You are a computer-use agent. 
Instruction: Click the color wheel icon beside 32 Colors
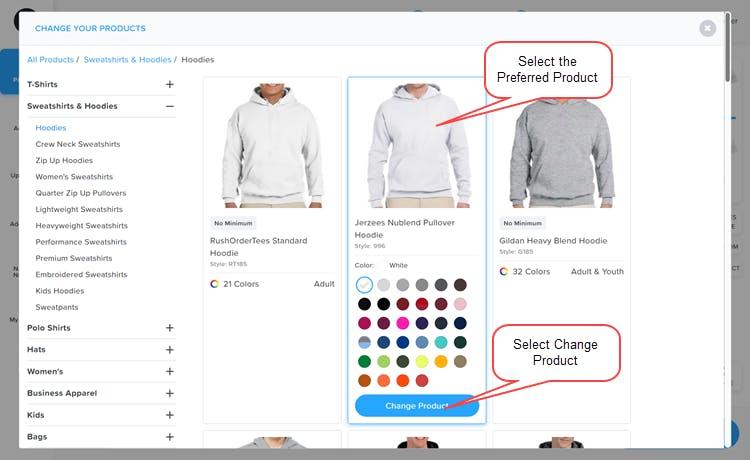pyautogui.click(x=504, y=272)
